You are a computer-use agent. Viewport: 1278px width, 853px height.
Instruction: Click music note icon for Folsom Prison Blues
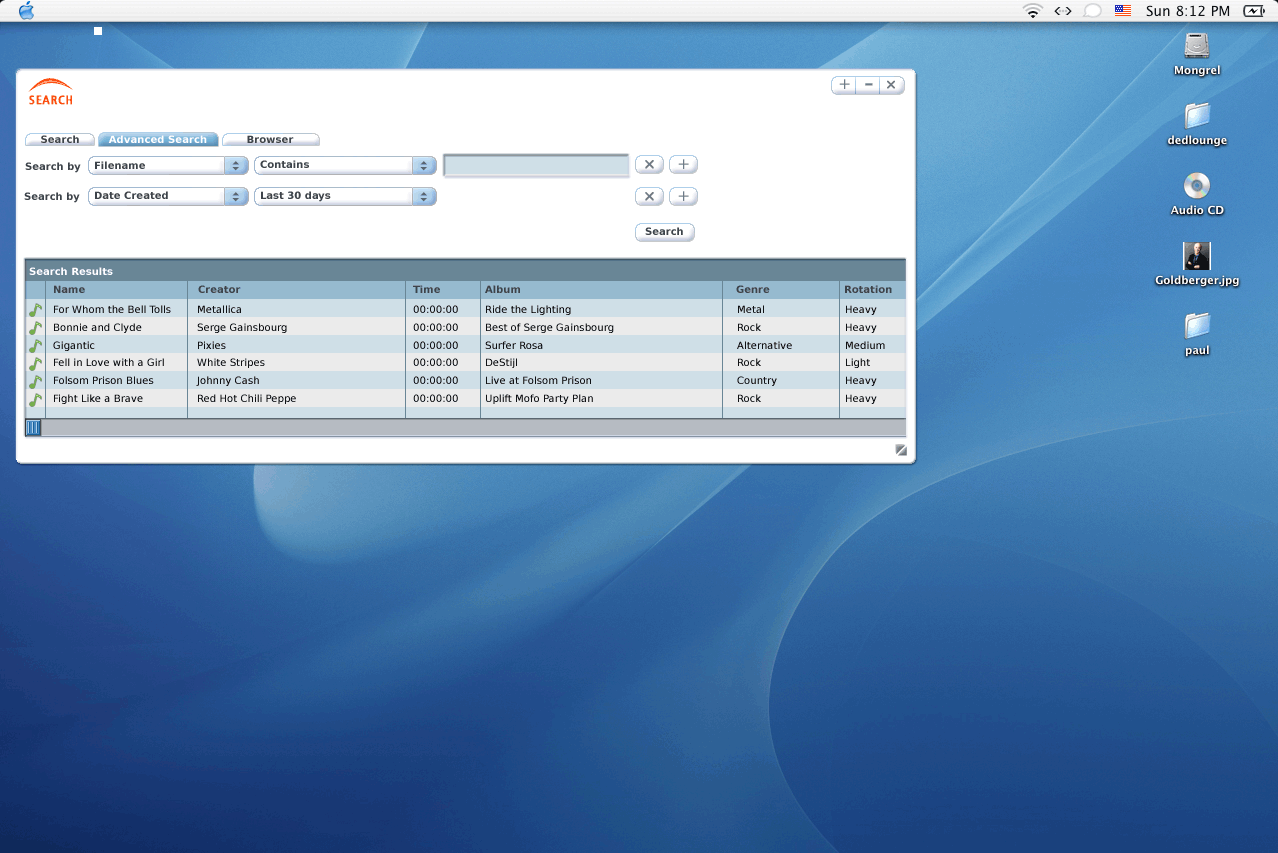pos(35,381)
